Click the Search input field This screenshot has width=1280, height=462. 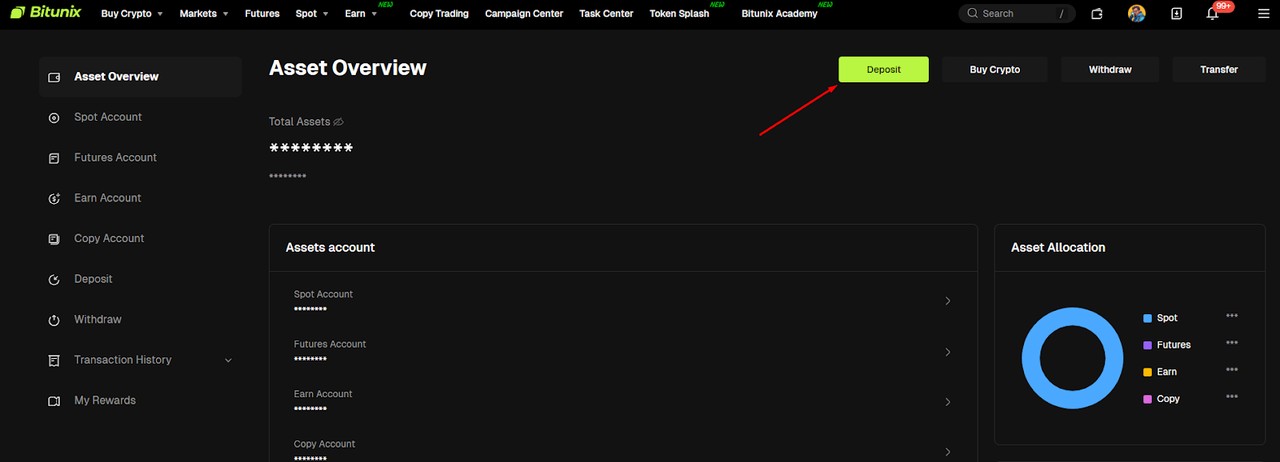pyautogui.click(x=1010, y=14)
